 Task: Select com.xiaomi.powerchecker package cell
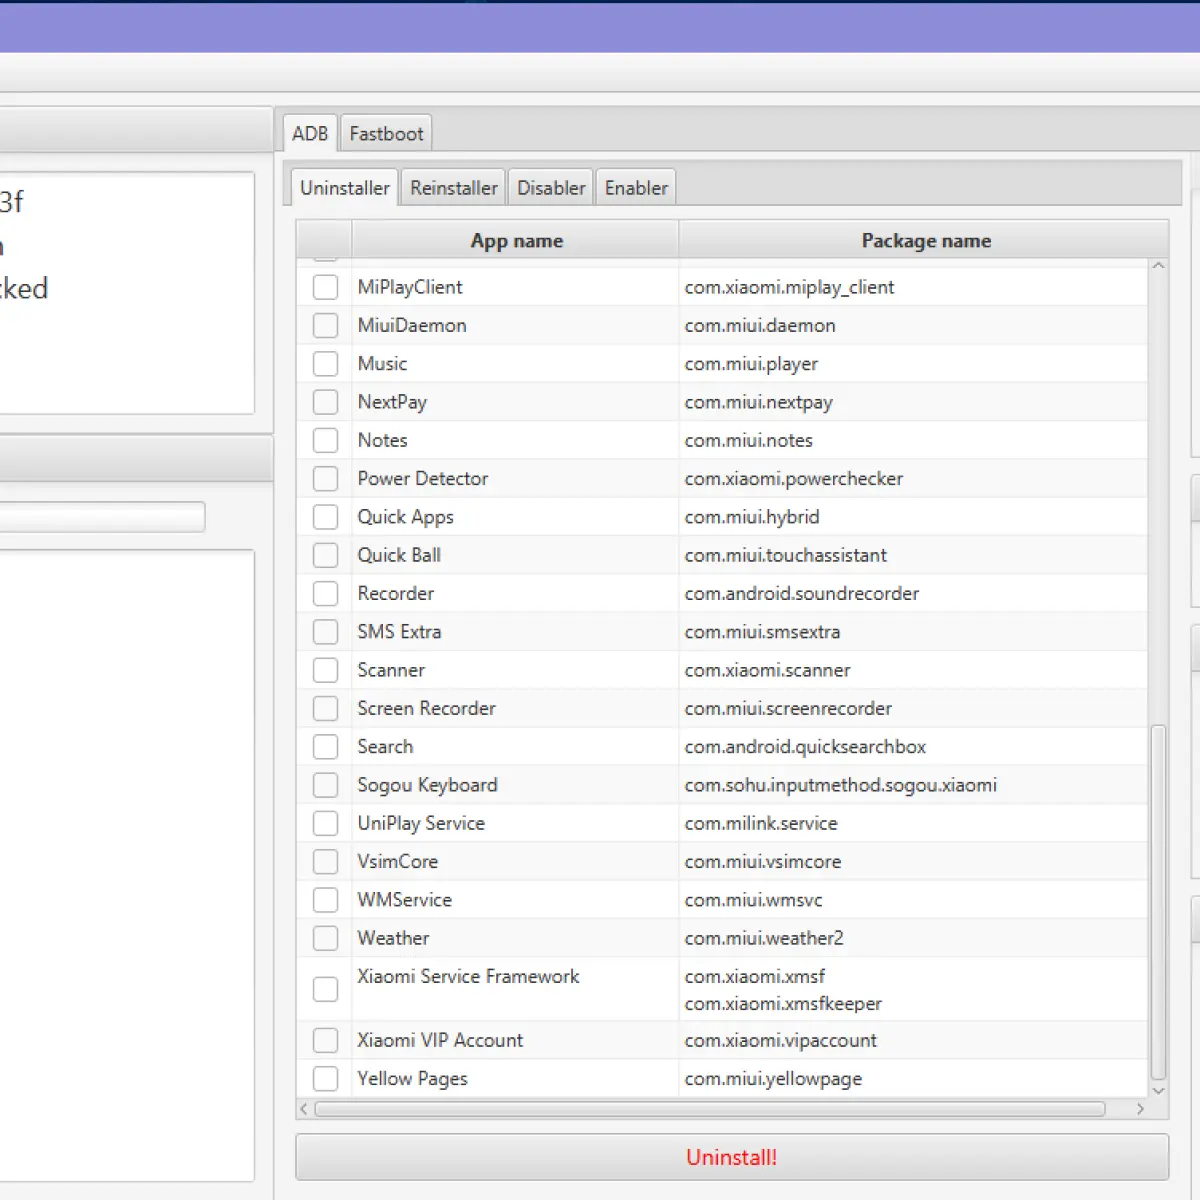[913, 479]
